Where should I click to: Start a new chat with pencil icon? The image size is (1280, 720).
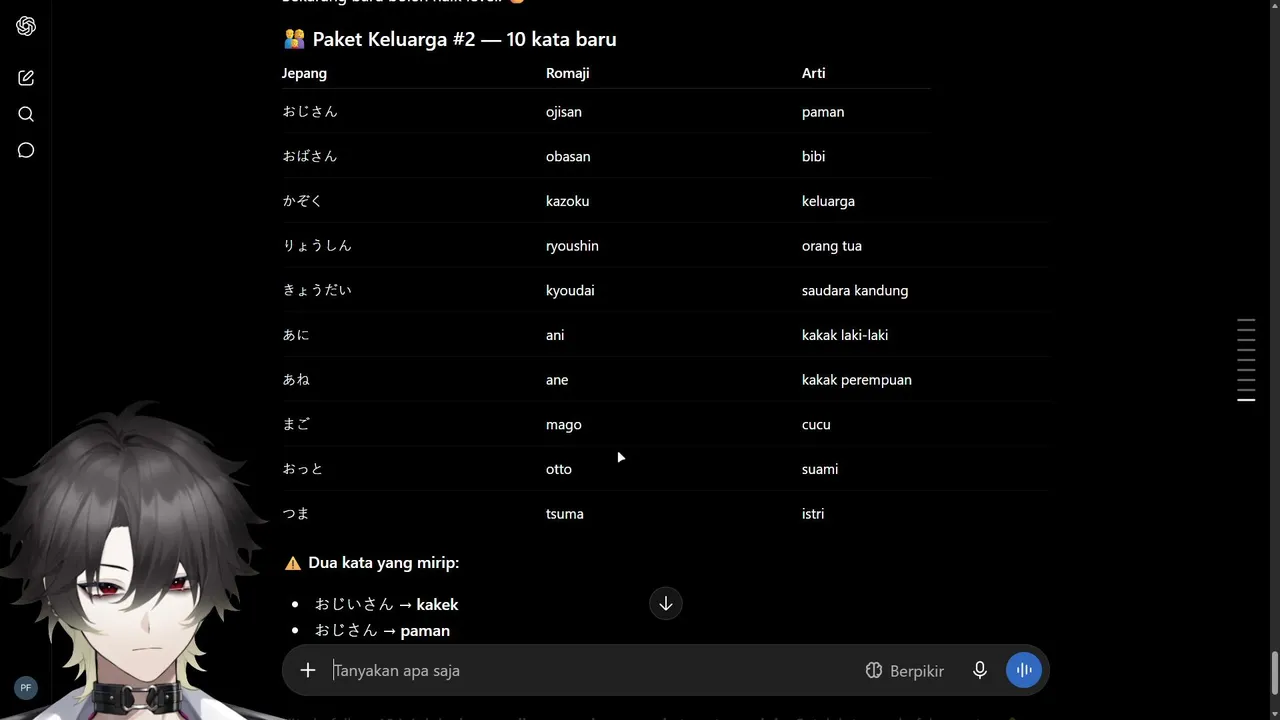pyautogui.click(x=26, y=78)
